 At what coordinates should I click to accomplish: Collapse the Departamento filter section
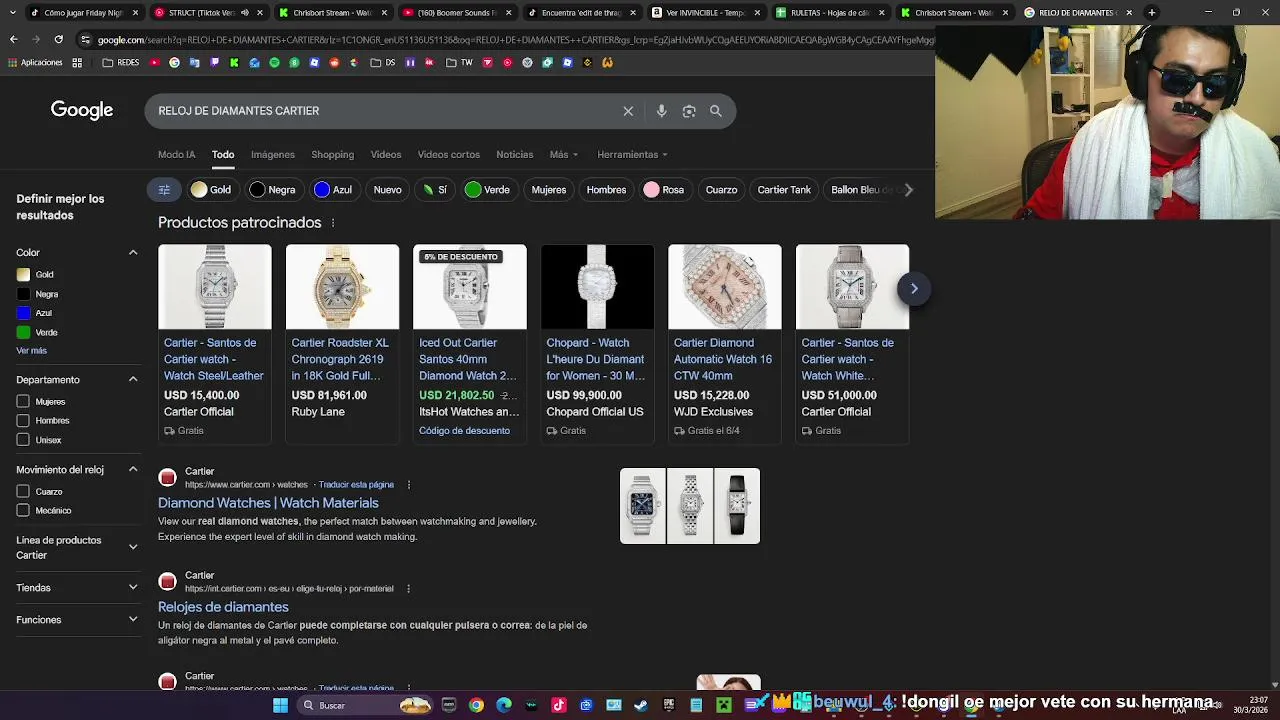tap(133, 380)
